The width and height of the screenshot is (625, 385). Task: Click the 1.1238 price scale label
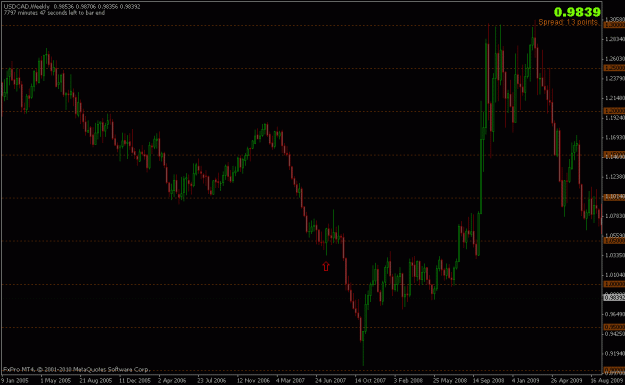click(x=615, y=177)
